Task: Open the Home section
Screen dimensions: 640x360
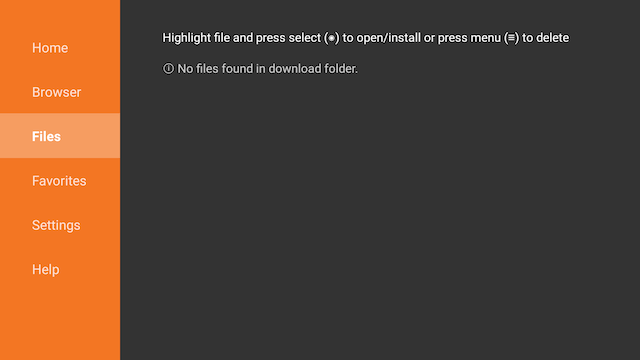Action: (x=60, y=48)
